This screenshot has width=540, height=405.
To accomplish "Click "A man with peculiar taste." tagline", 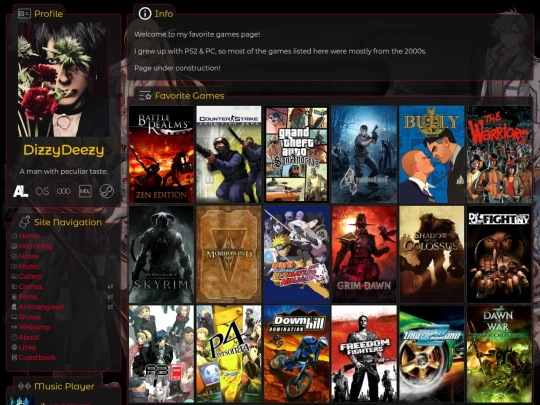I will 64,171.
